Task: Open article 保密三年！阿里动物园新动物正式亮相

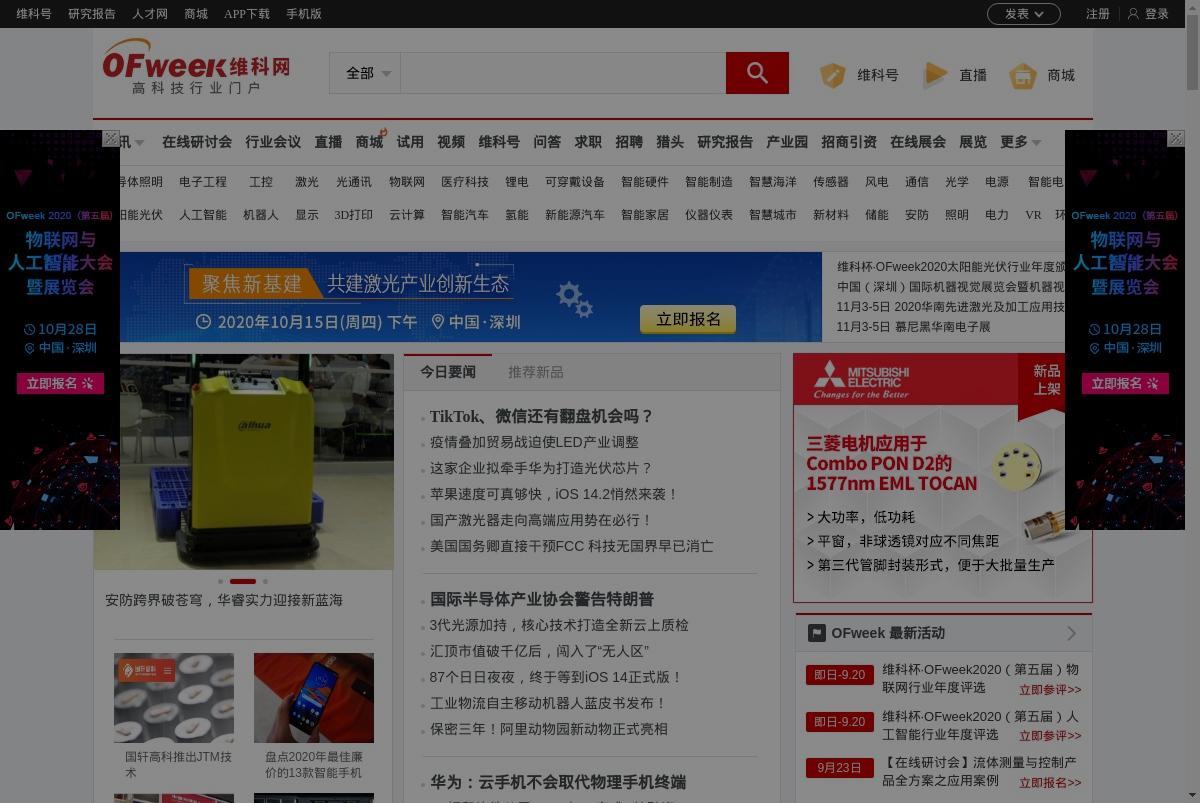Action: click(x=549, y=729)
